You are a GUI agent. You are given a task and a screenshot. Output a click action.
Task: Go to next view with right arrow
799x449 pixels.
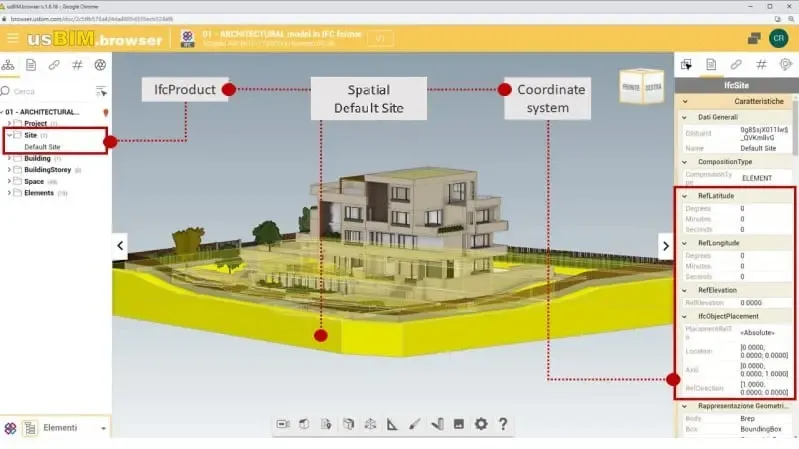click(x=665, y=246)
